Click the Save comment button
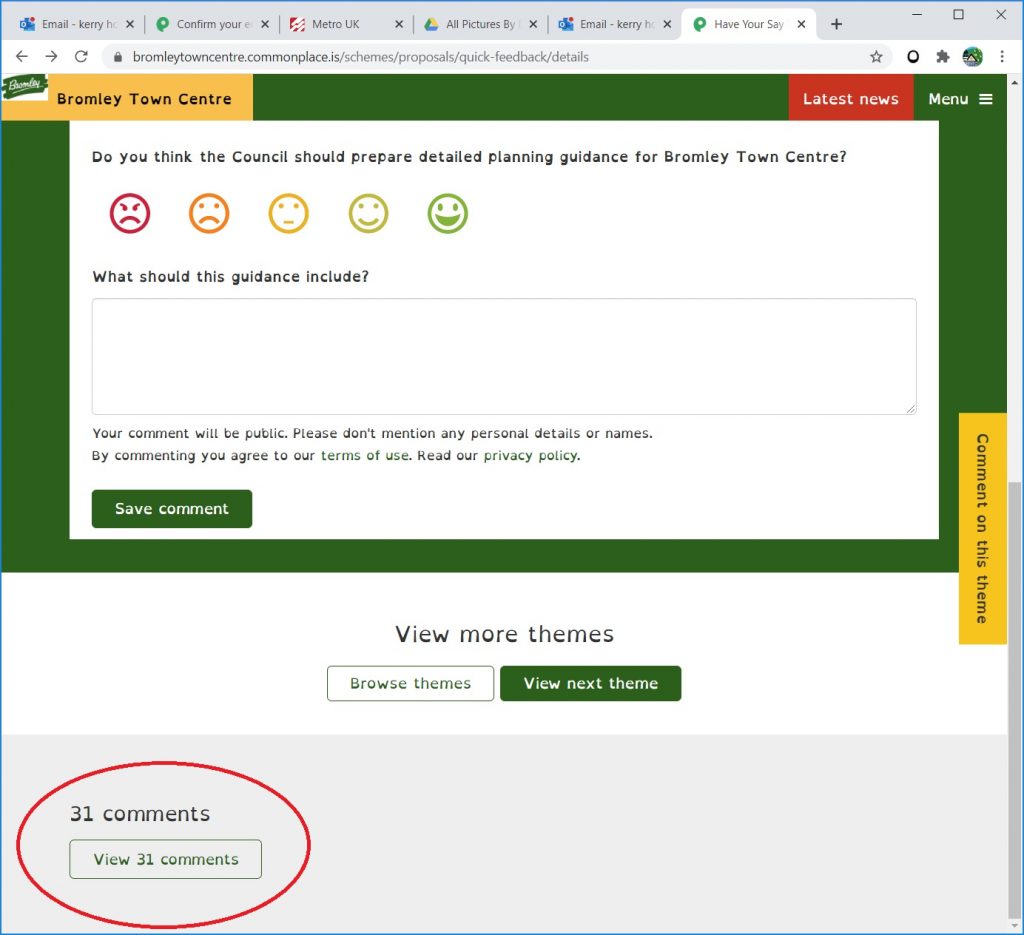1024x935 pixels. tap(172, 509)
